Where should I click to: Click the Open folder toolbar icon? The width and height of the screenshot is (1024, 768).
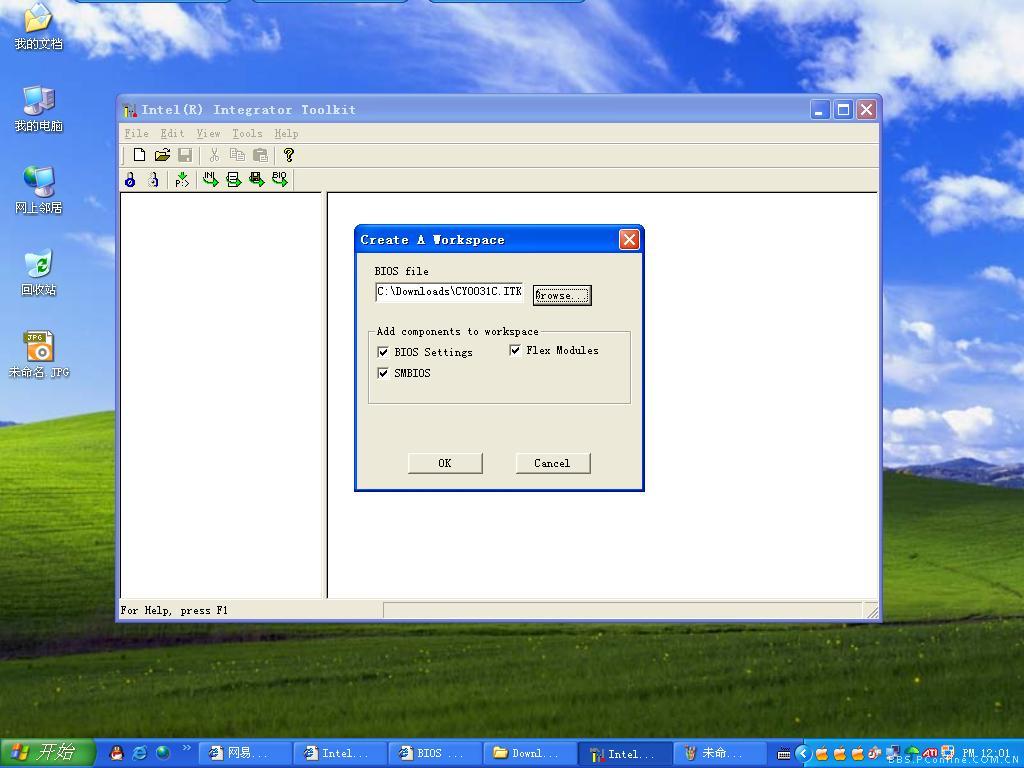[x=162, y=155]
